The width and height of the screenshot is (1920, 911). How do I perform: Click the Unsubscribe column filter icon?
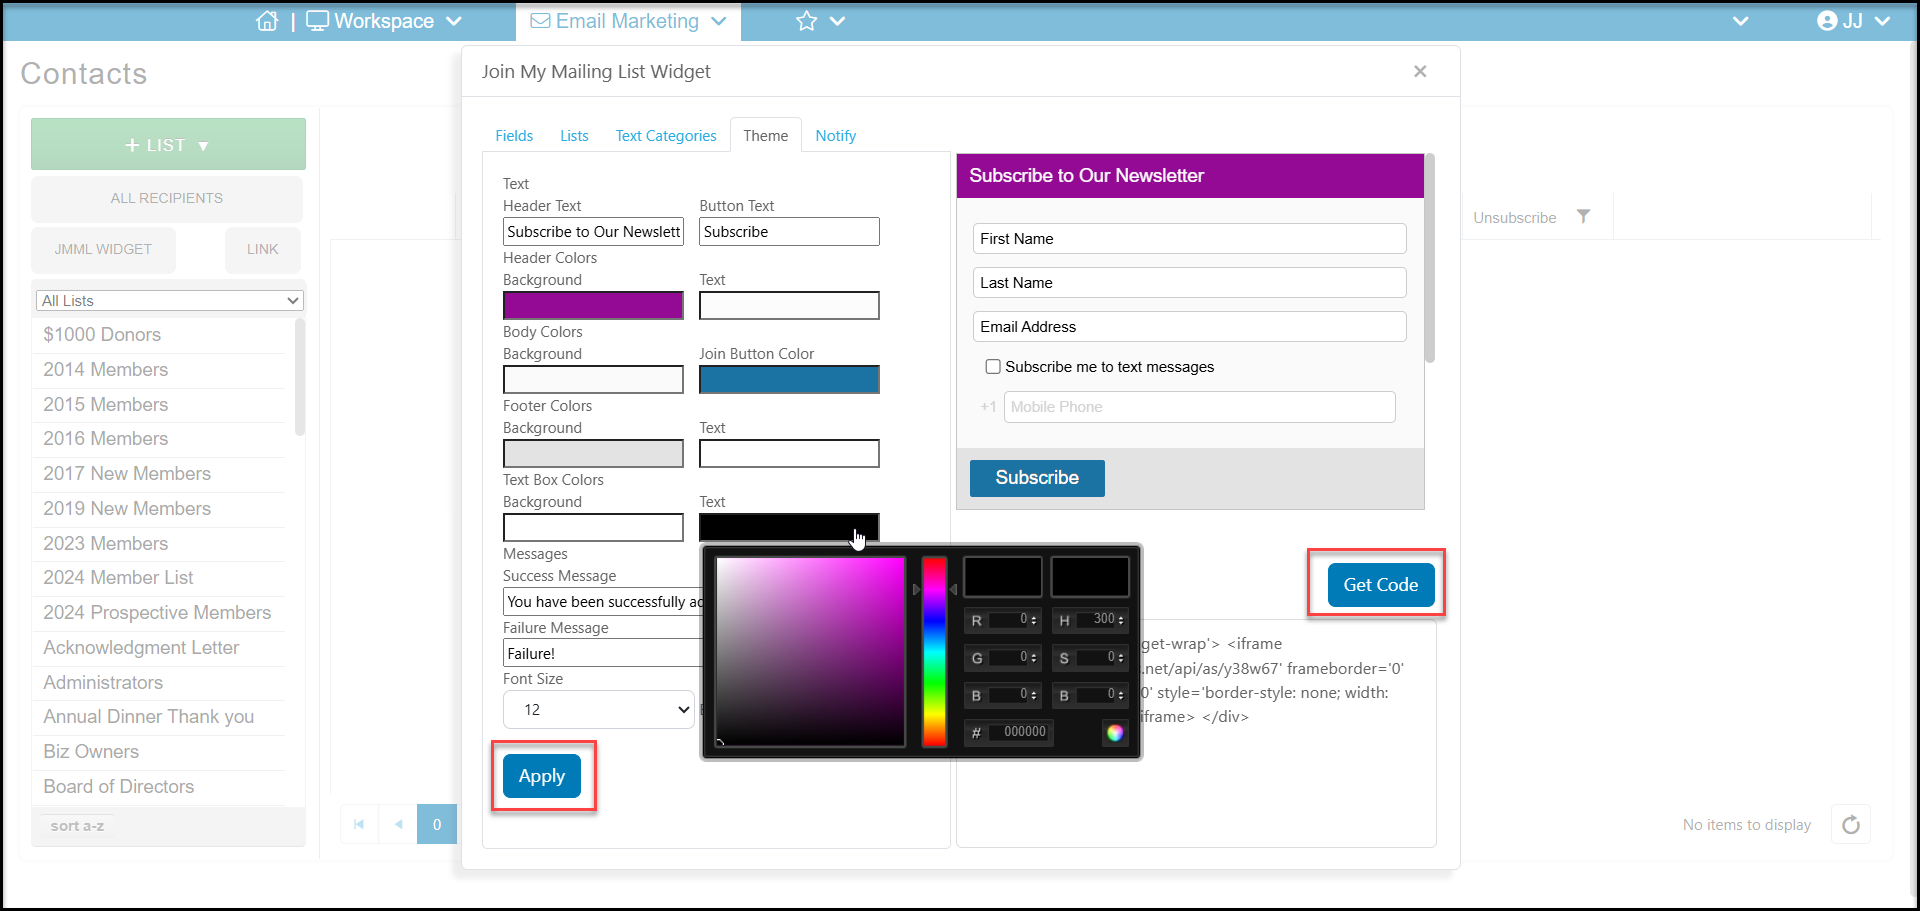click(1583, 216)
